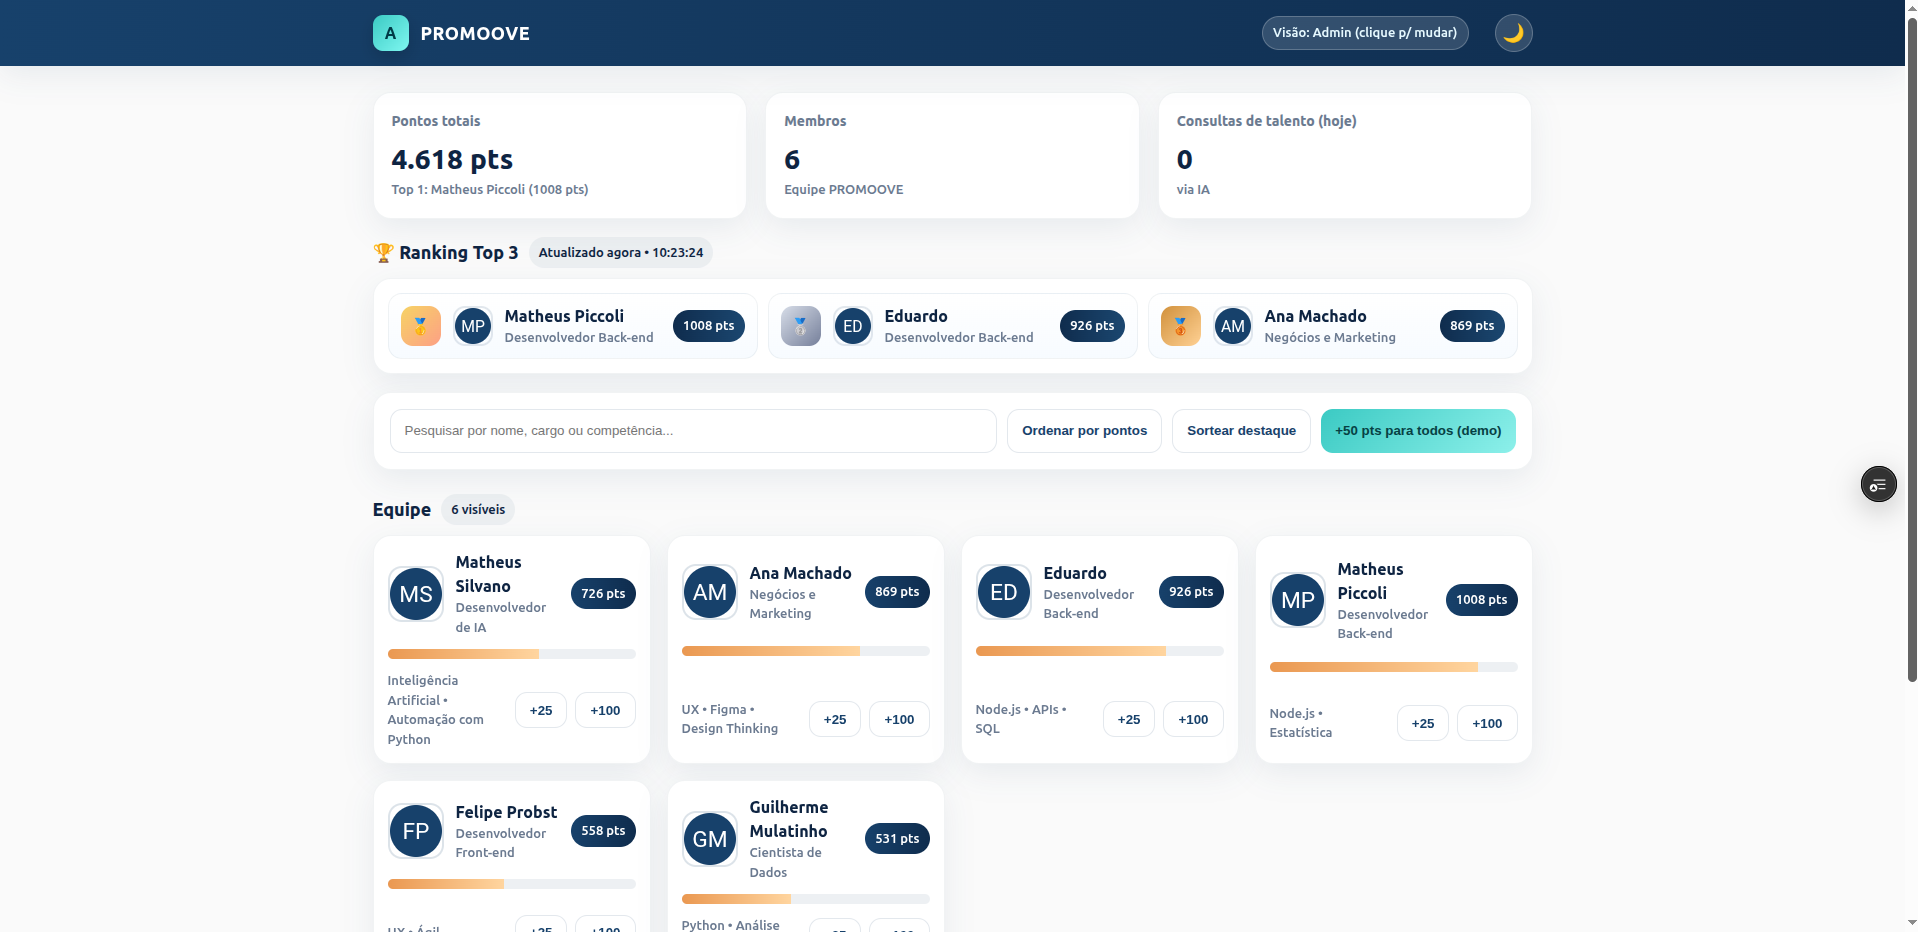Toggle dark mode with the moon icon
The image size is (1918, 932).
pyautogui.click(x=1513, y=33)
